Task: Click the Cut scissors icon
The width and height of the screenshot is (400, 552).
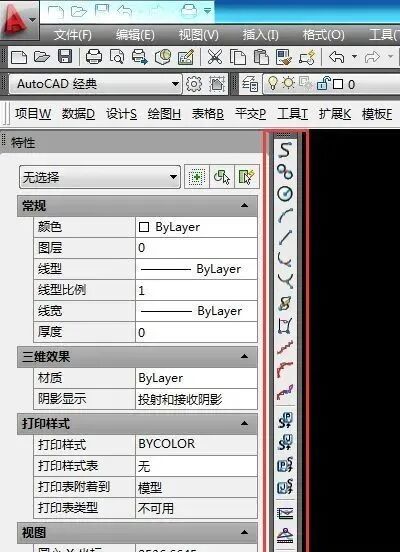Action: [x=215, y=56]
